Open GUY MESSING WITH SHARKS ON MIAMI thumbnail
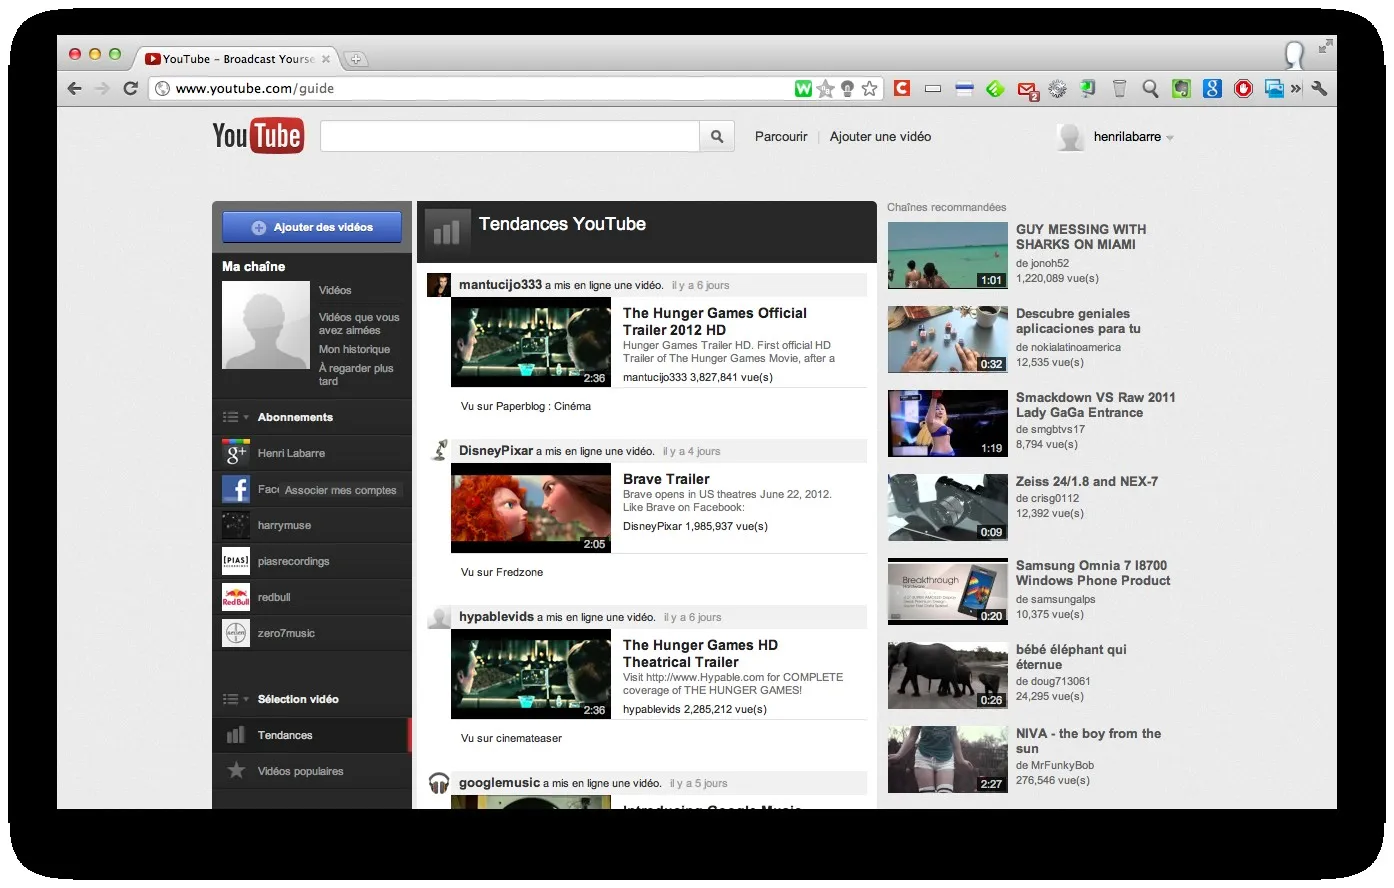Viewport: 1394px width, 888px height. (948, 255)
